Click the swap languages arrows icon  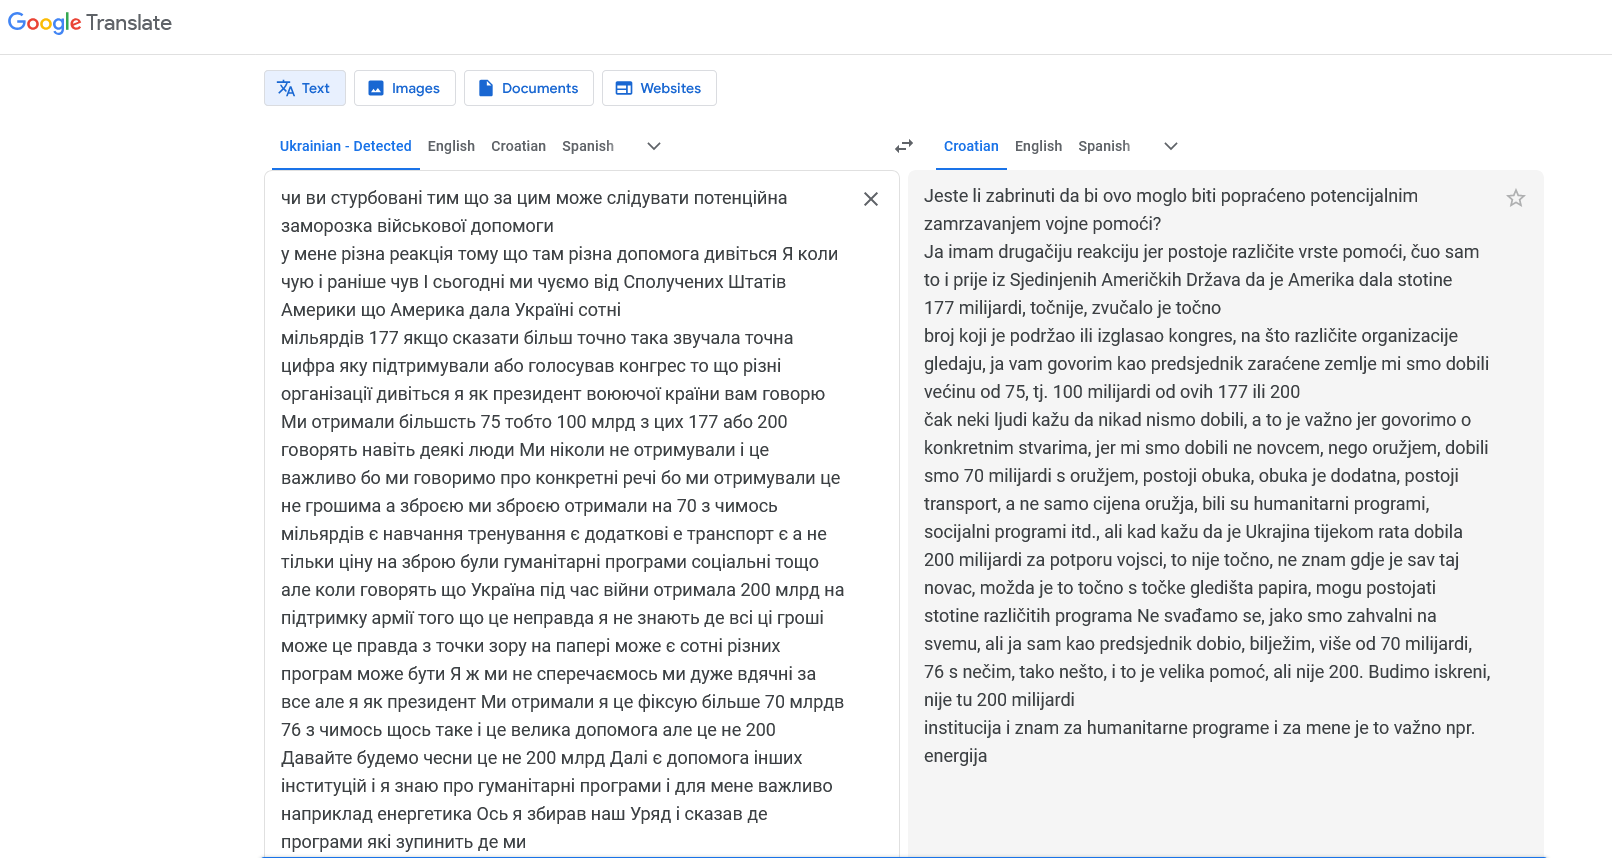904,146
